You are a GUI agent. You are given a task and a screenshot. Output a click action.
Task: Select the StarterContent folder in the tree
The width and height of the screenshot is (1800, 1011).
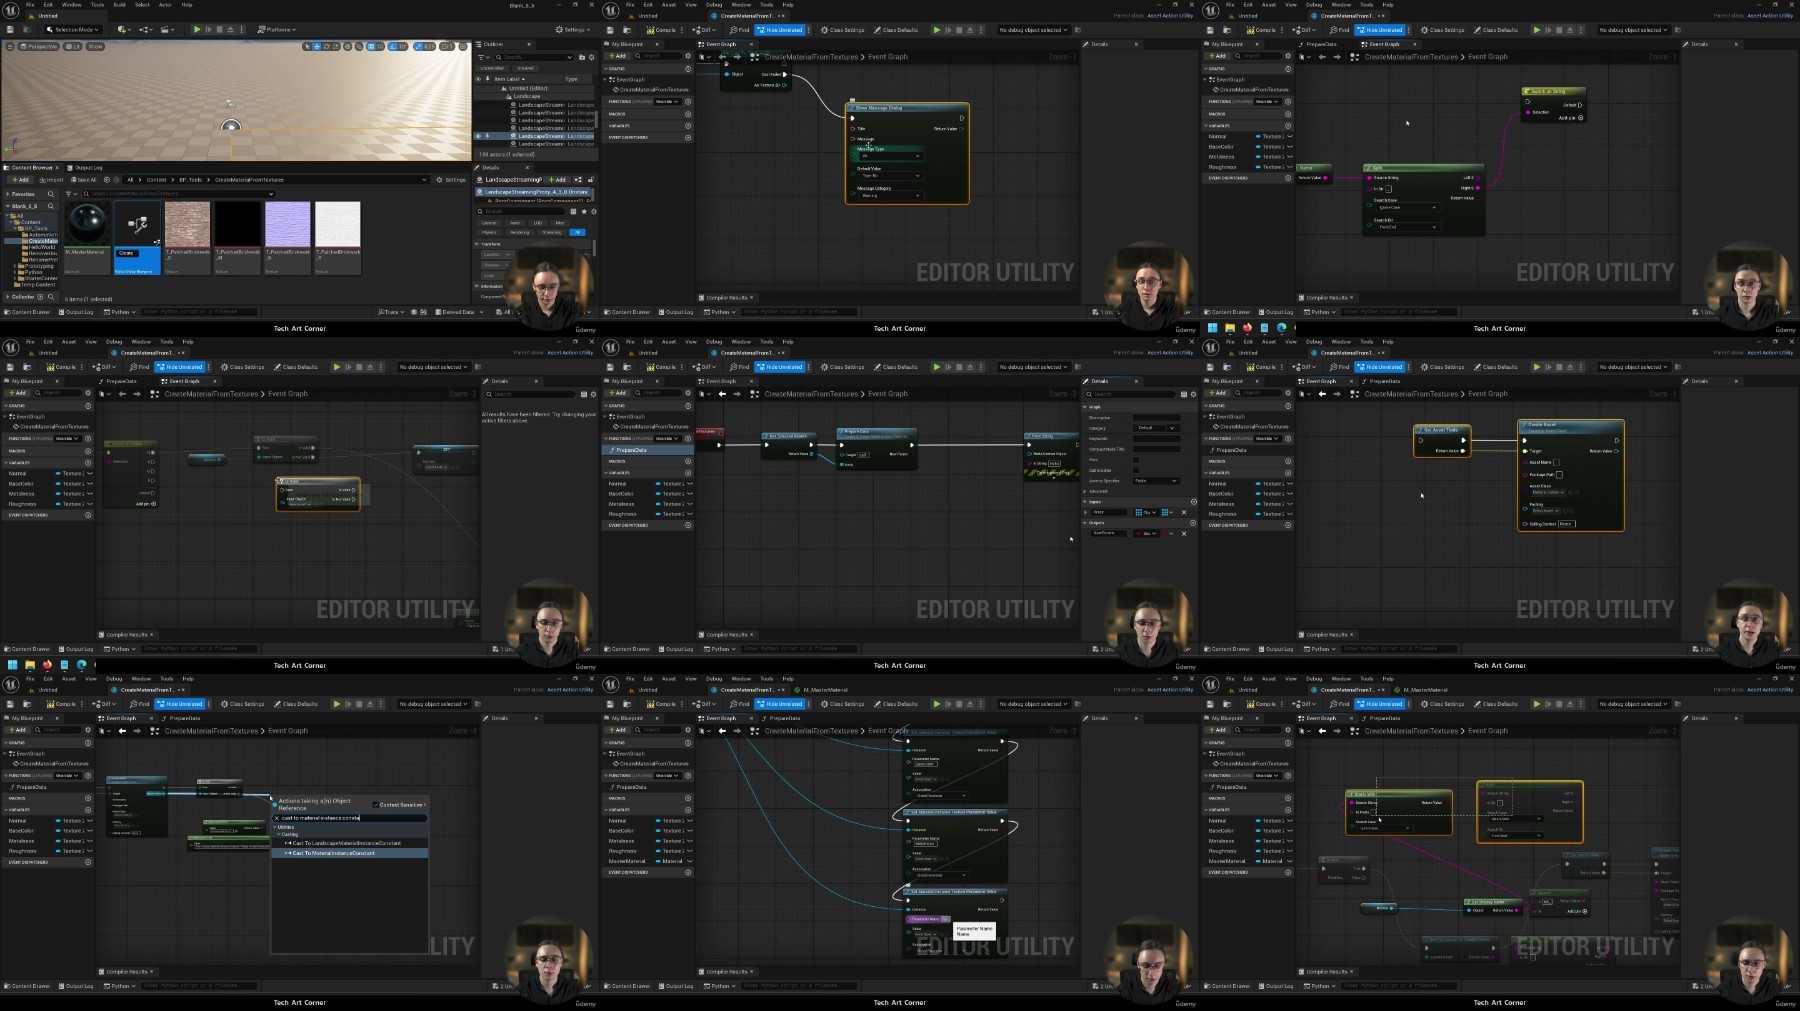point(40,278)
